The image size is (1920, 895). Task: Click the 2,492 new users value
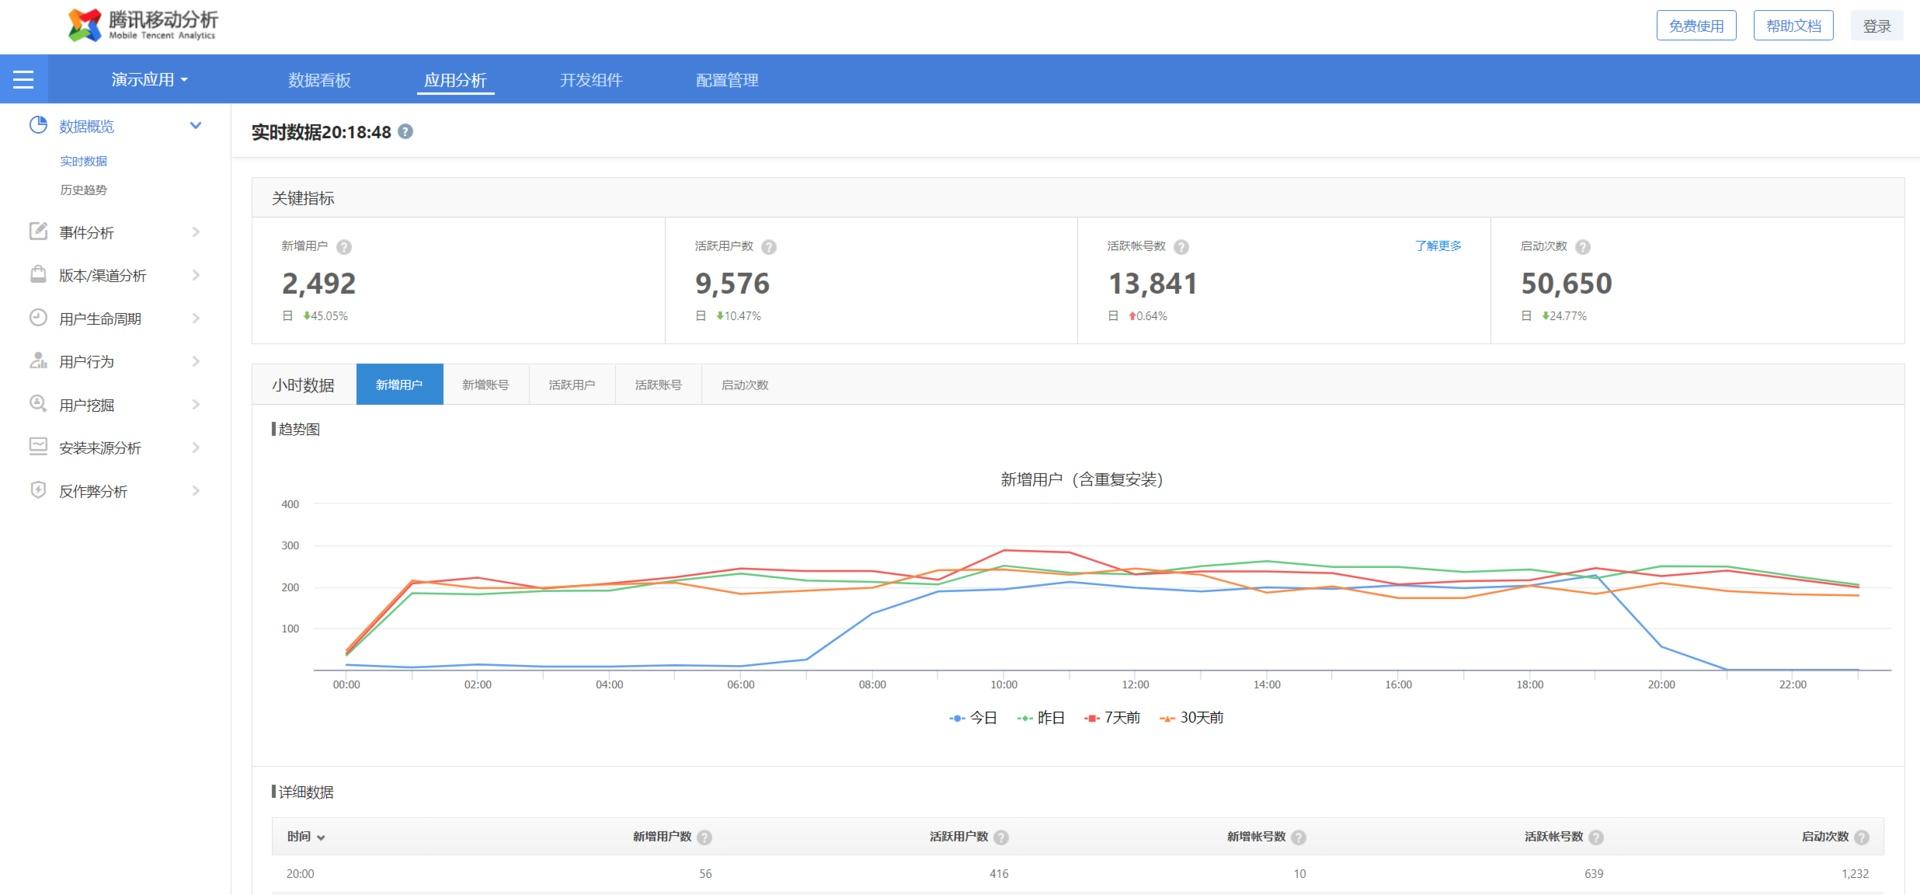coord(319,284)
